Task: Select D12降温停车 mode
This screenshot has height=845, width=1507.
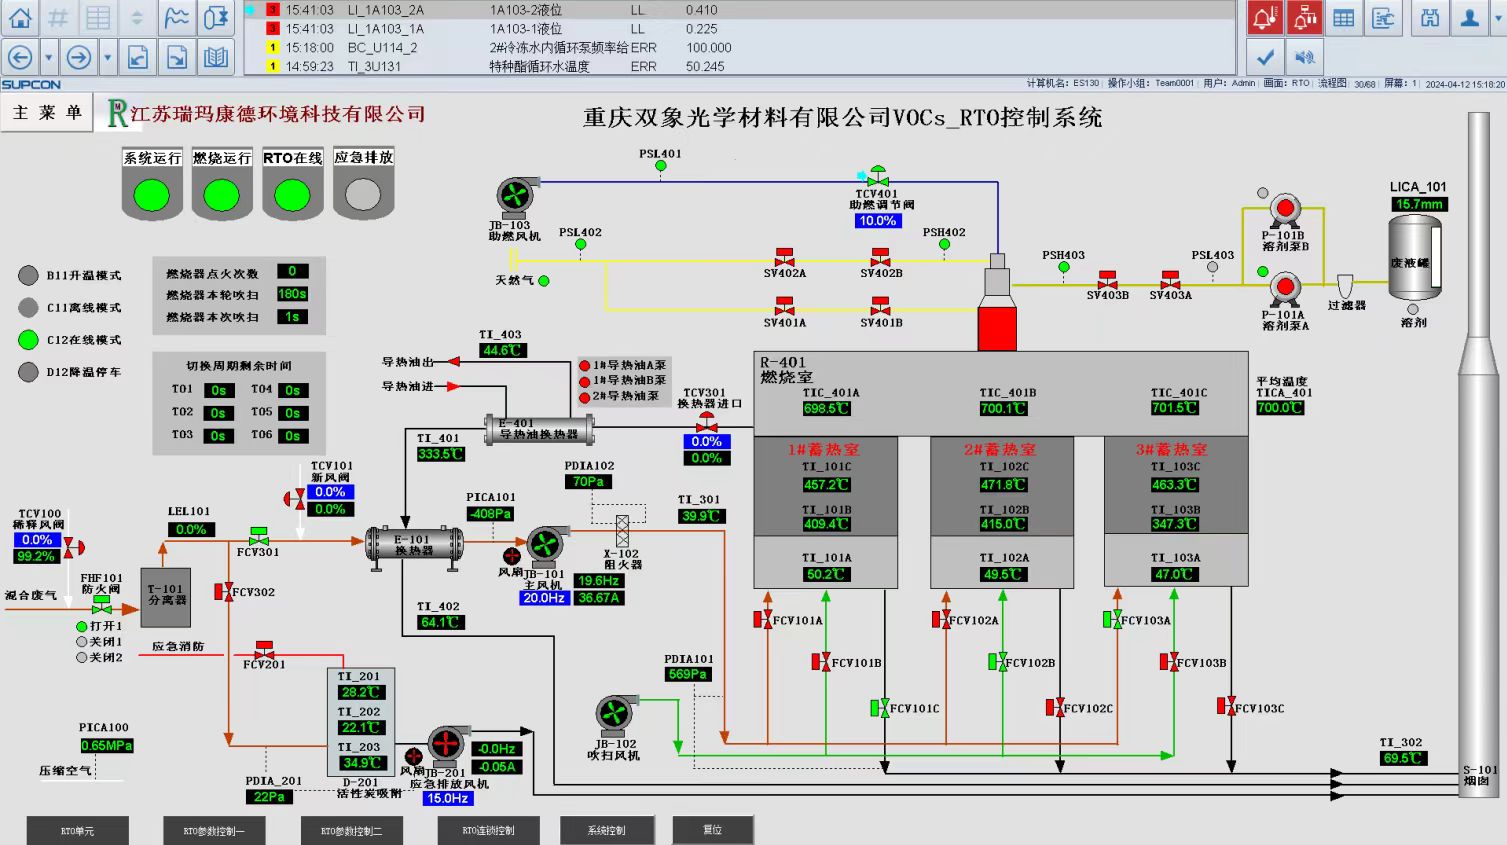Action: pyautogui.click(x=29, y=372)
